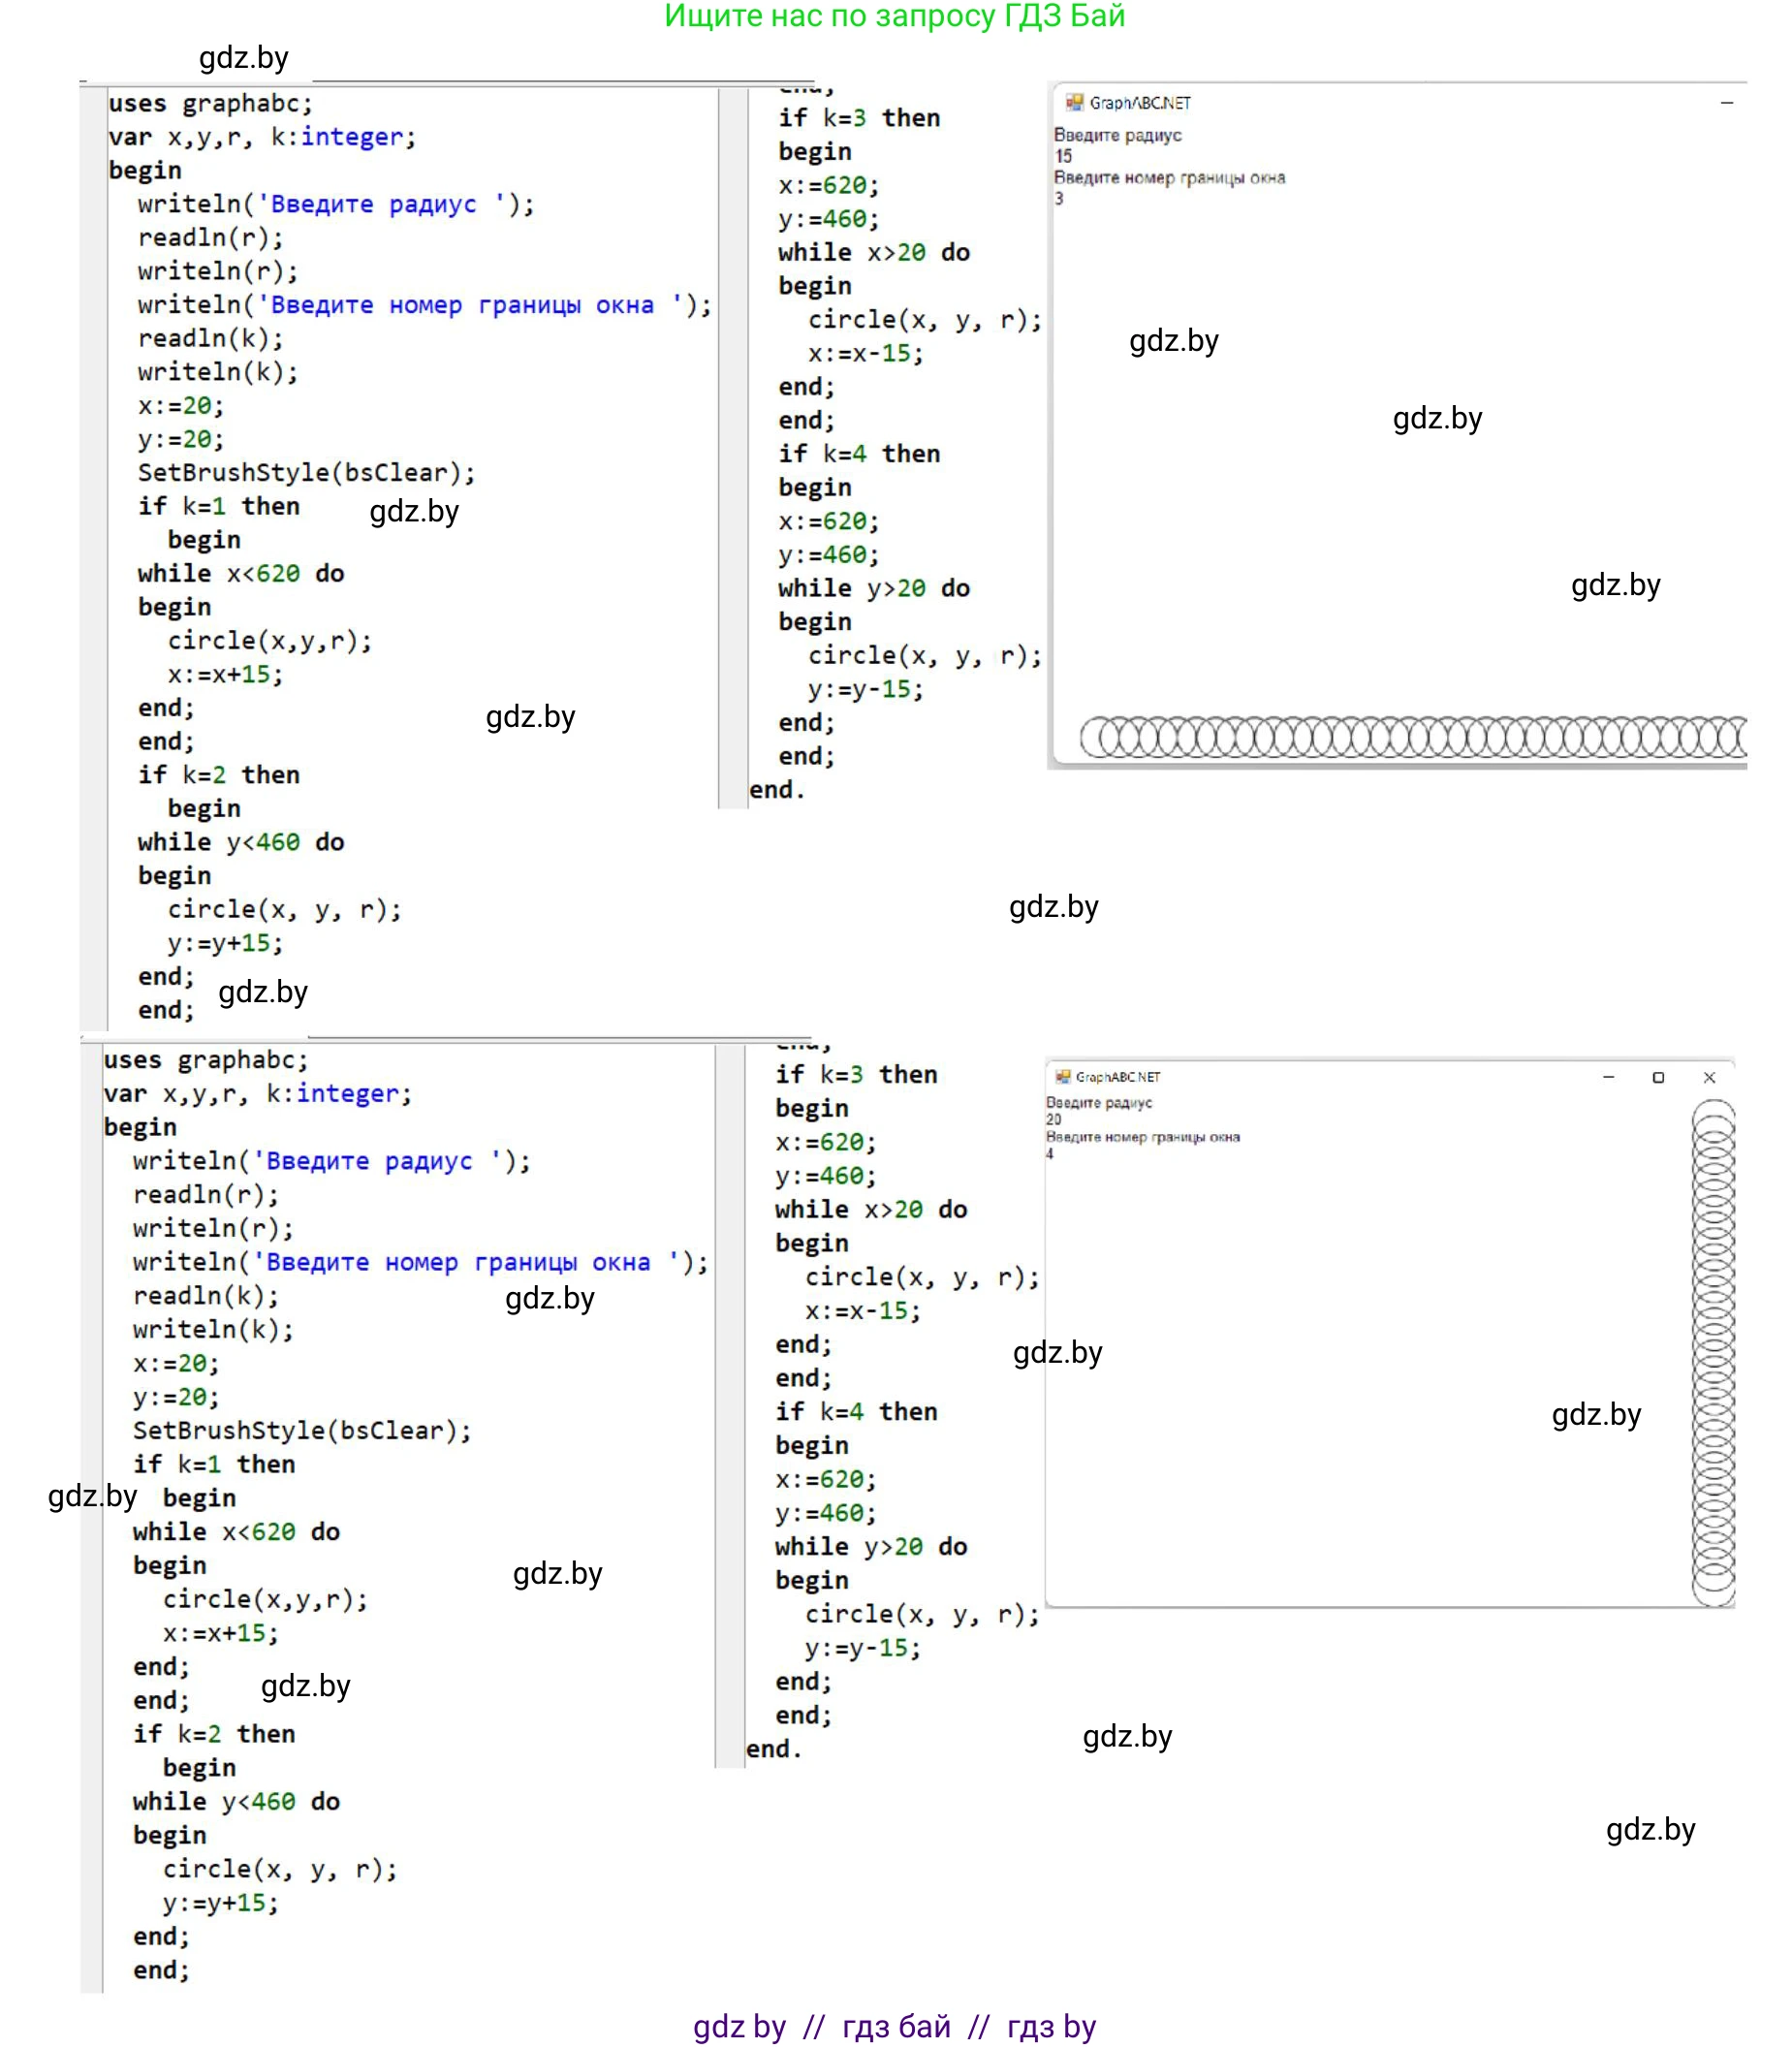Click the lower GraphABC.NET window title text
Screen dimensions: 1792x2048
[x=1118, y=1077]
